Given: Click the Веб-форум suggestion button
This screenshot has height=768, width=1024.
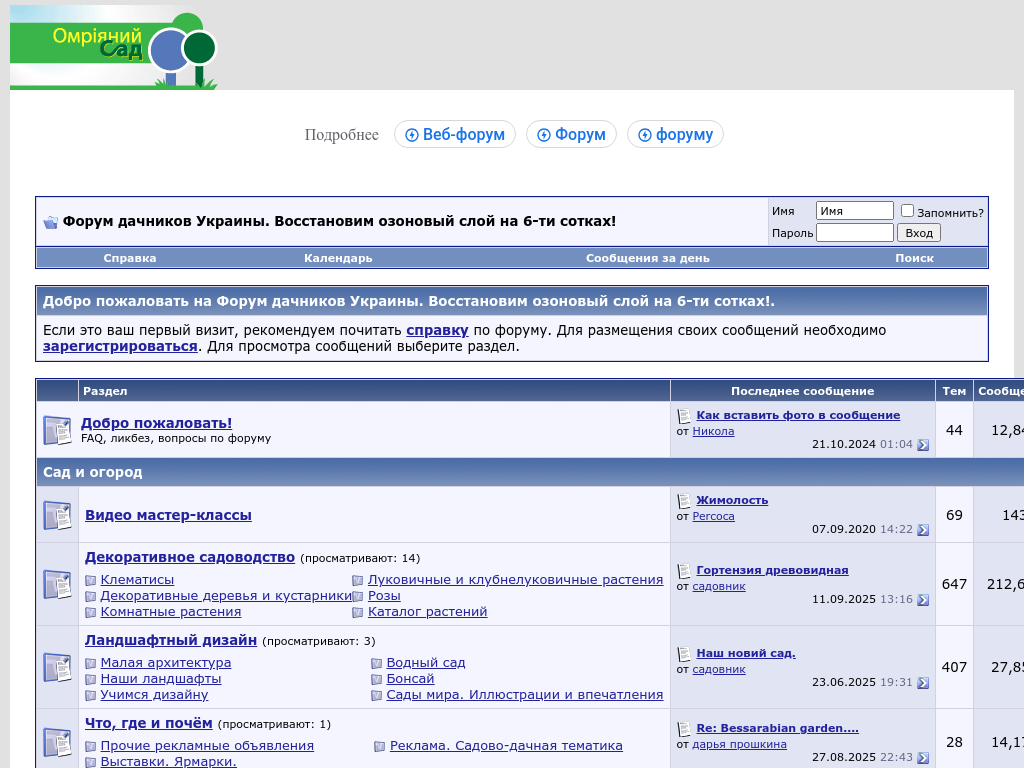Looking at the screenshot, I should 455,134.
